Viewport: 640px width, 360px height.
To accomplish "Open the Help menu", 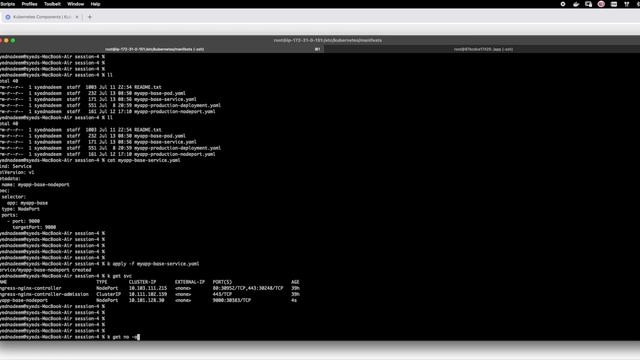I will click(x=96, y=4).
